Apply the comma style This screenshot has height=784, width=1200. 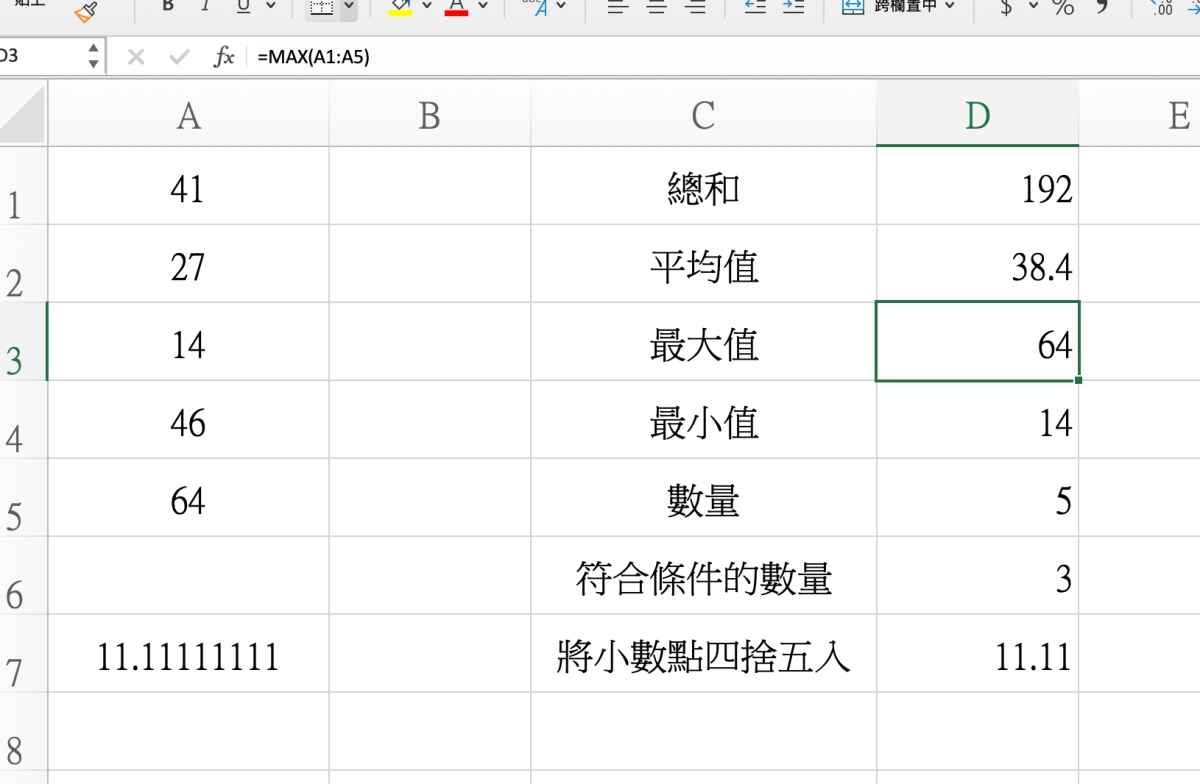point(1102,8)
